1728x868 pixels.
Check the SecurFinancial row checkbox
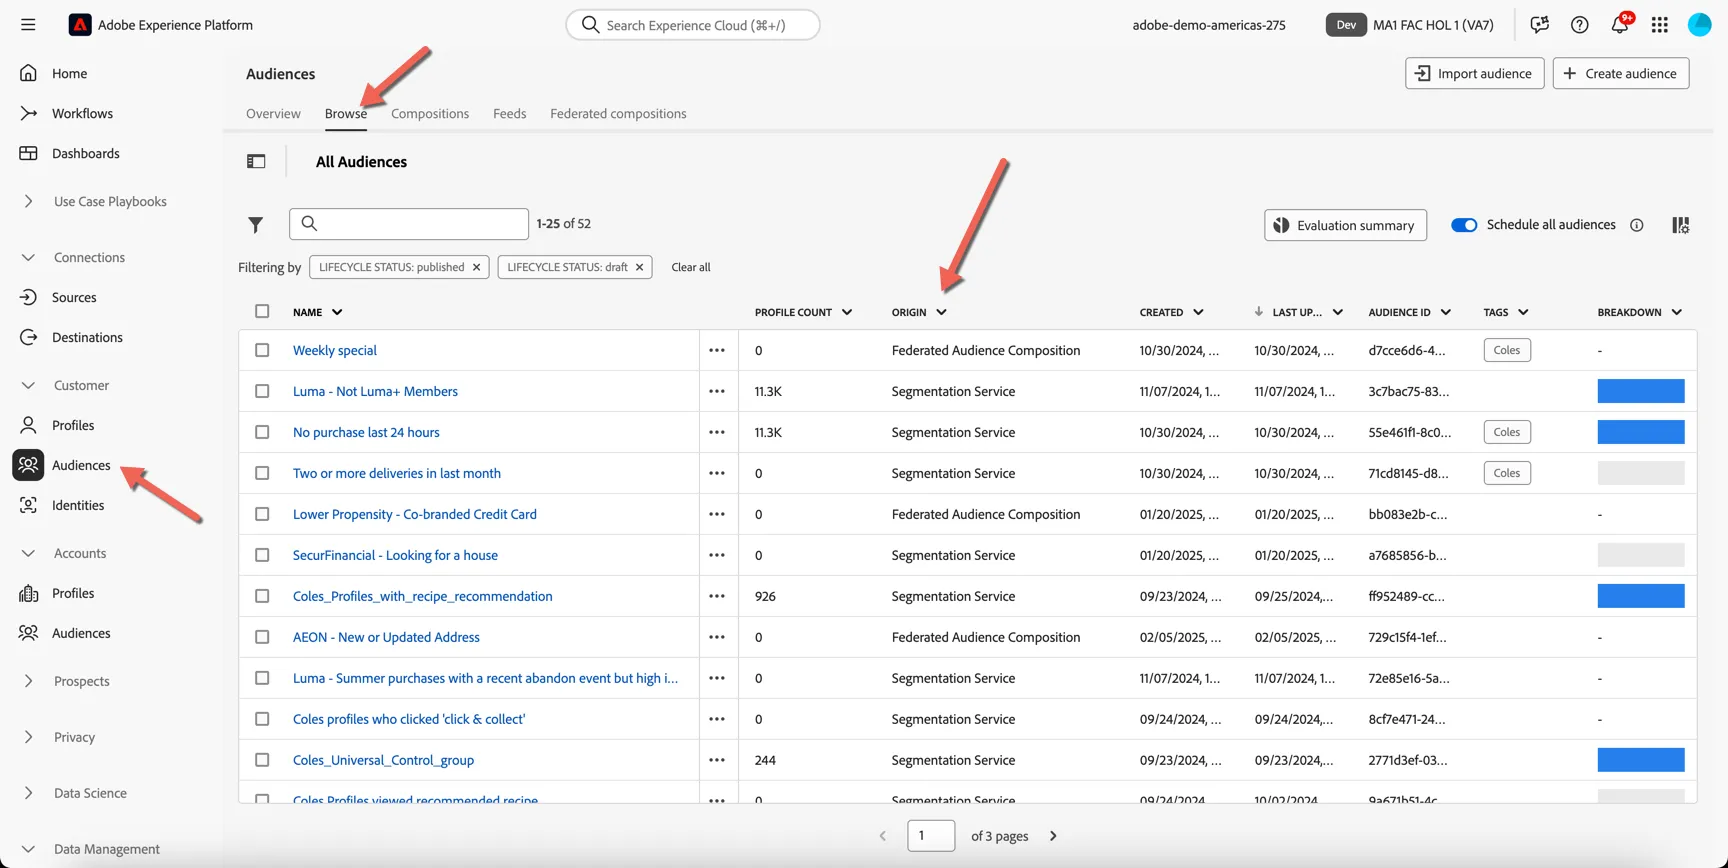[x=262, y=556]
